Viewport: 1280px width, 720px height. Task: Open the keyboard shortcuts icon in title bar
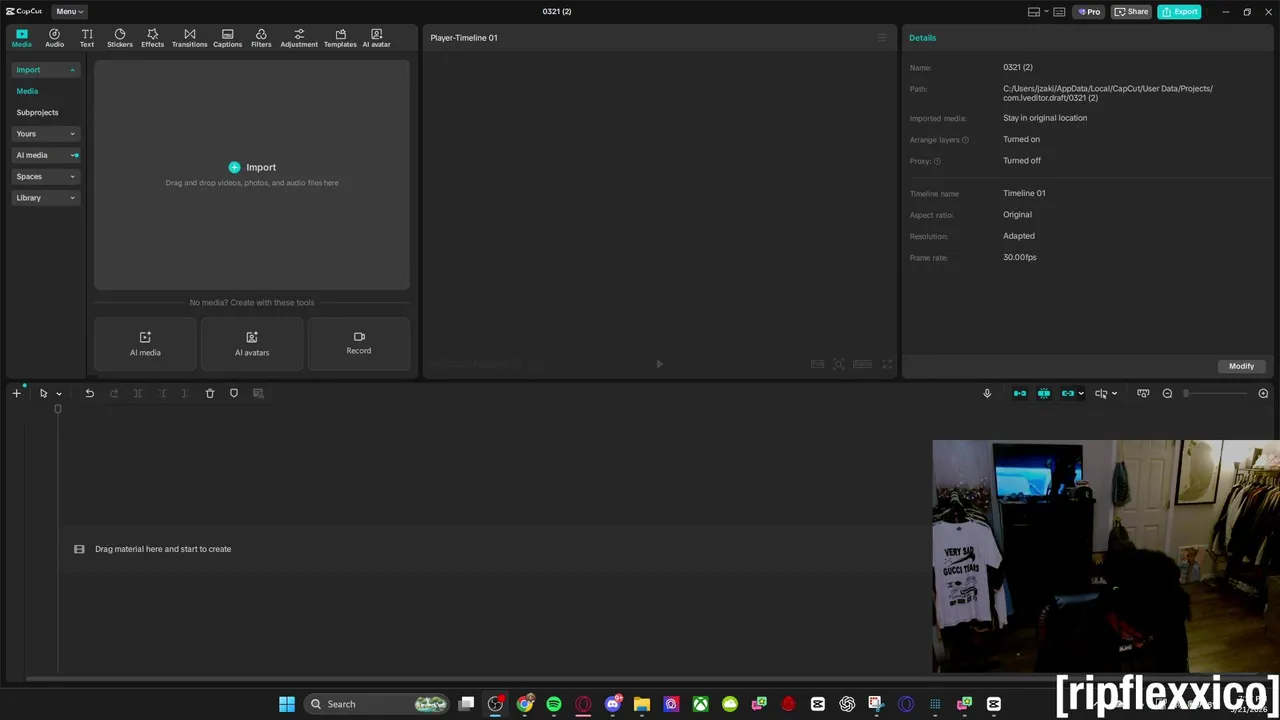[1059, 12]
